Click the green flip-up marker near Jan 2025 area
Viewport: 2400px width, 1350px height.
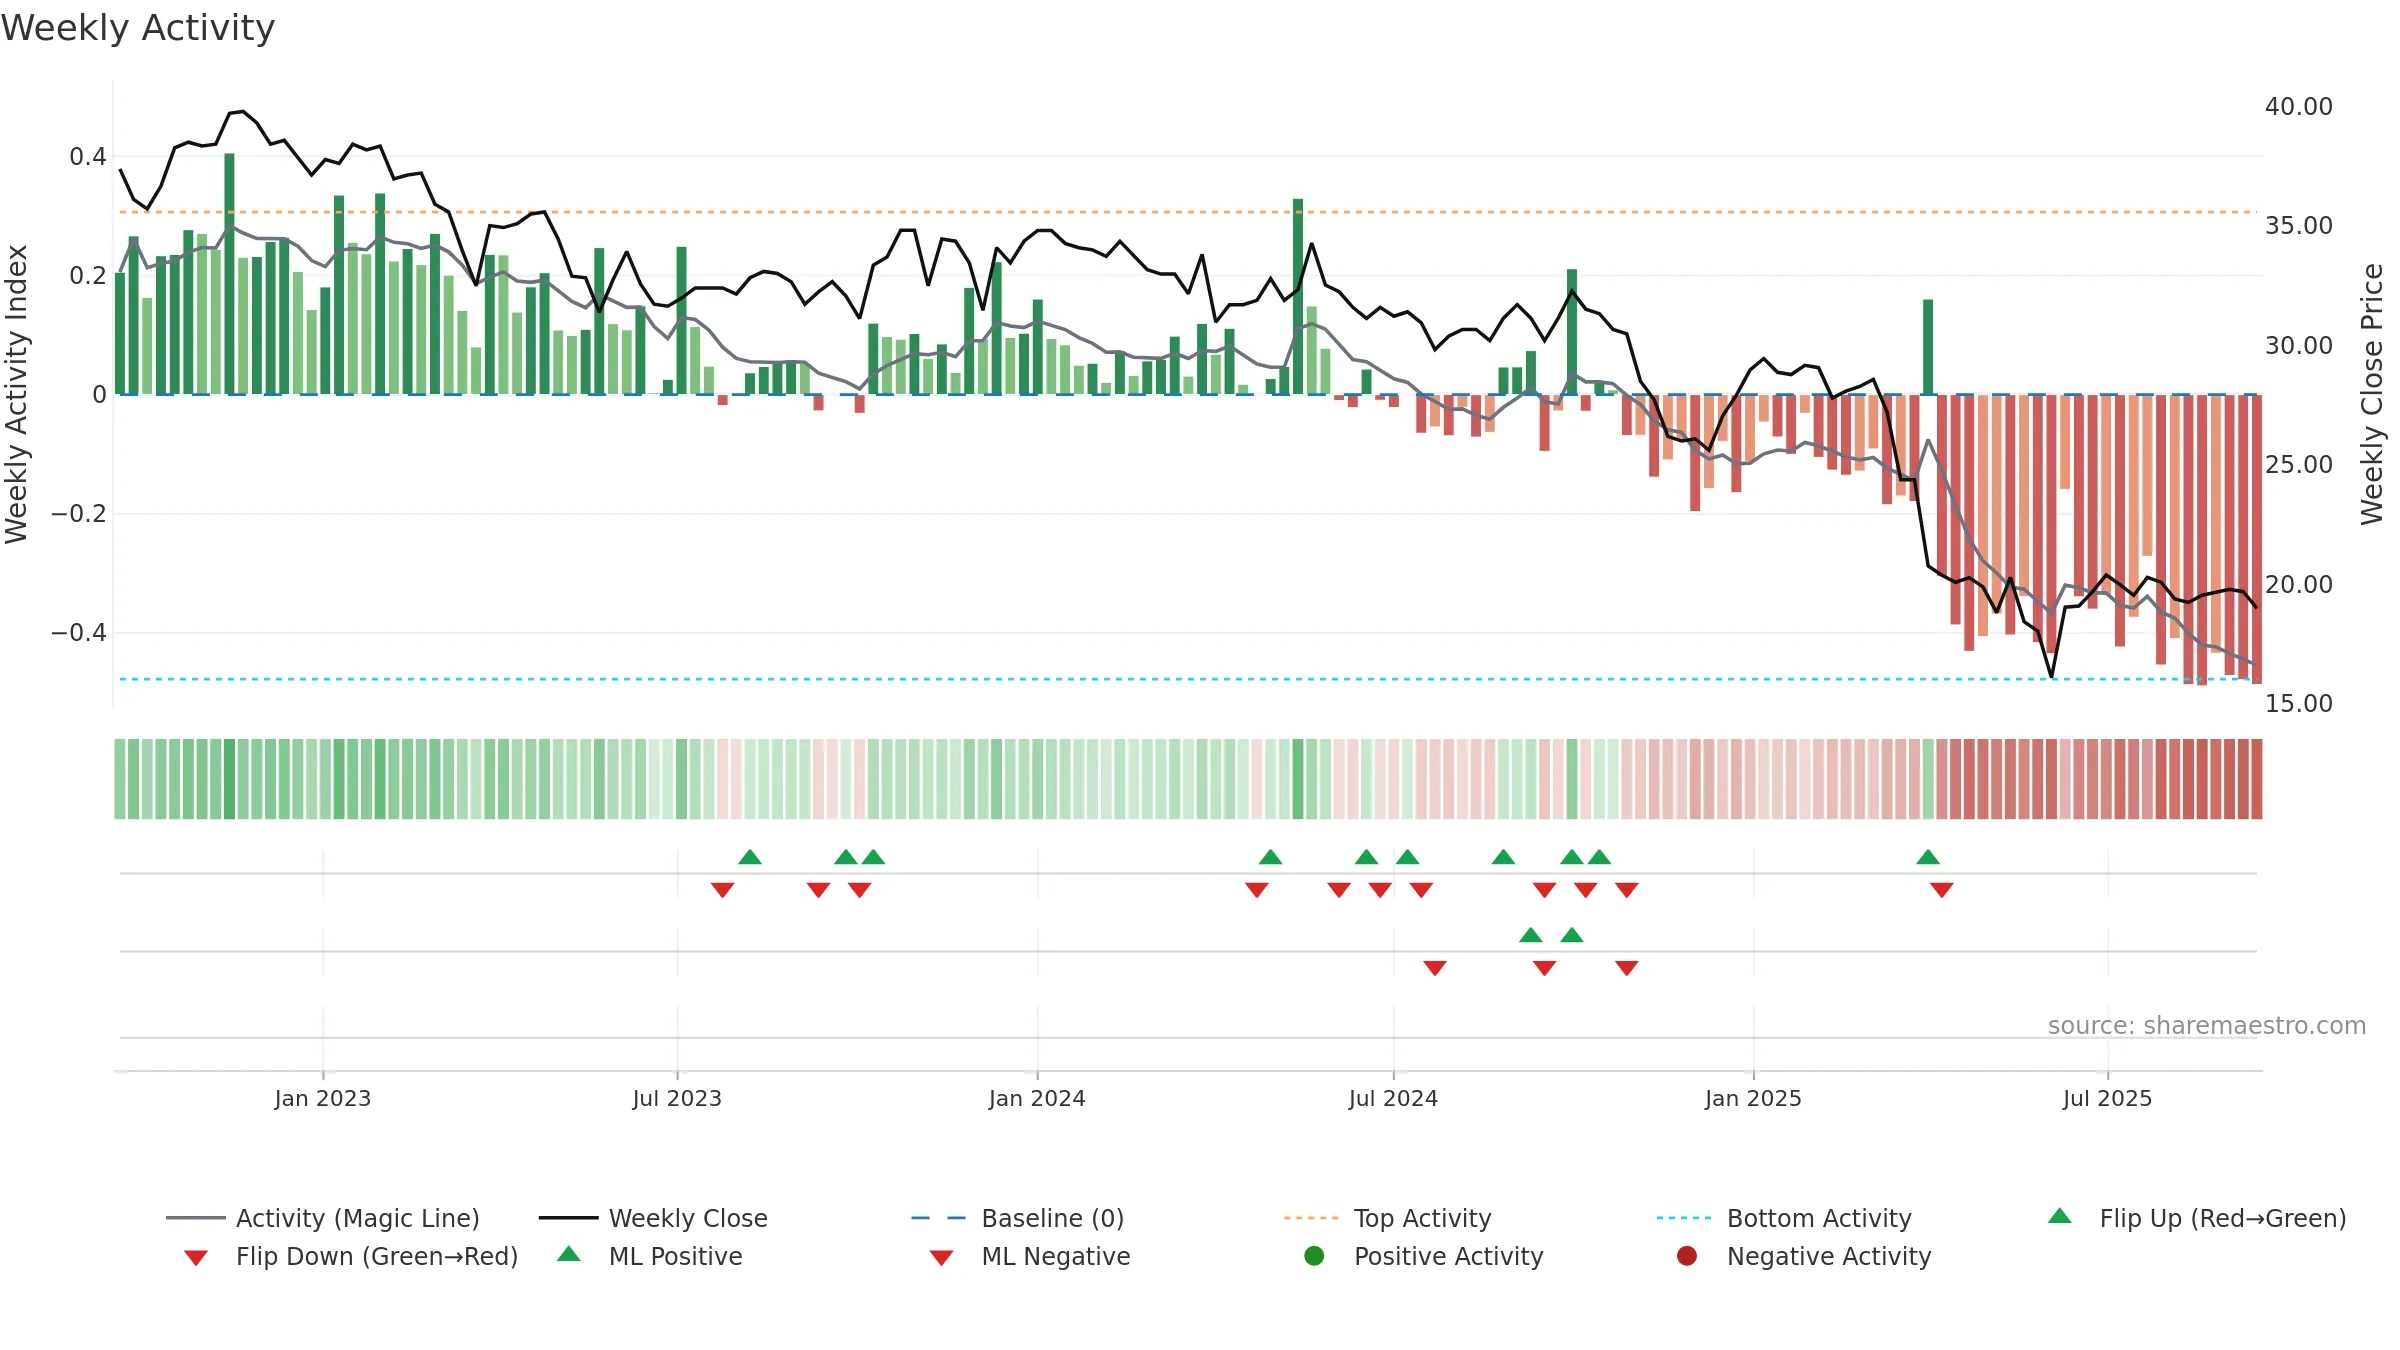(x=1928, y=857)
